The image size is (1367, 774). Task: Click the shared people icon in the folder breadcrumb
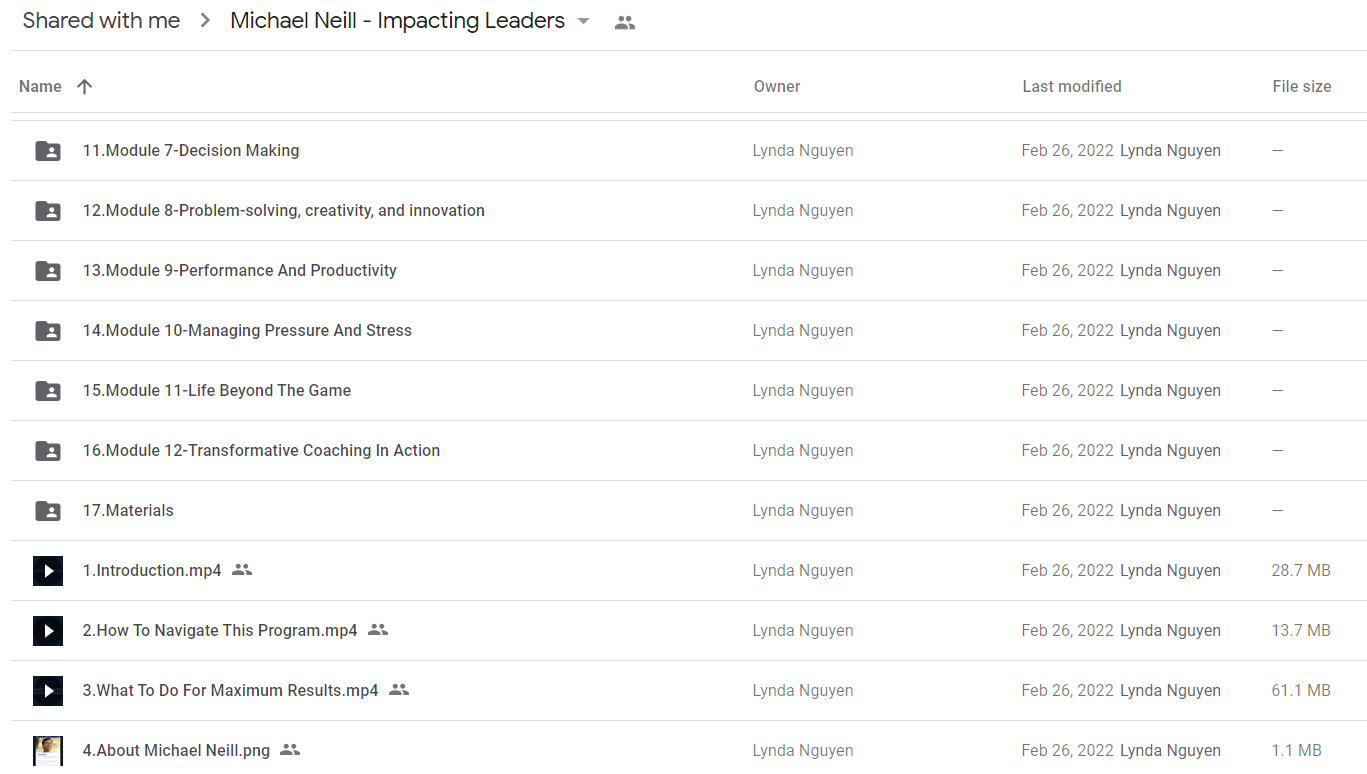[625, 22]
